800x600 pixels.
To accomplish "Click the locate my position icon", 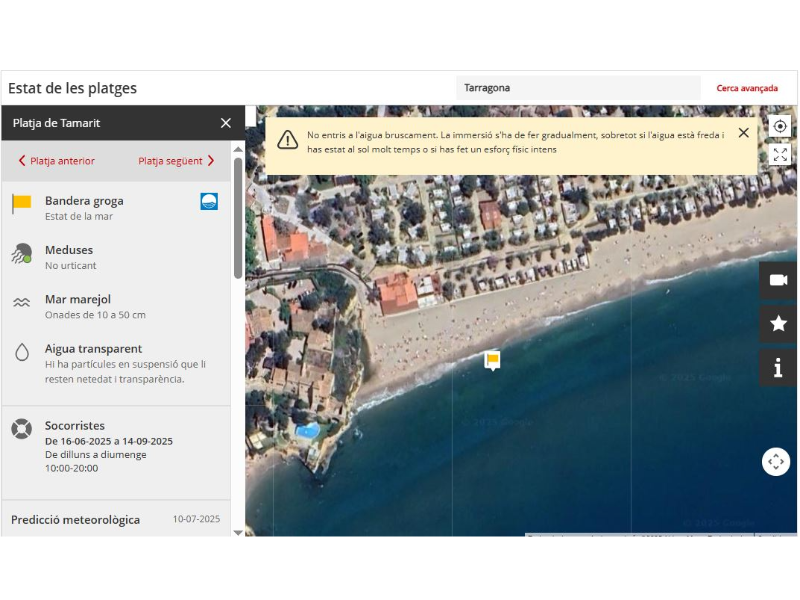I will [780, 127].
